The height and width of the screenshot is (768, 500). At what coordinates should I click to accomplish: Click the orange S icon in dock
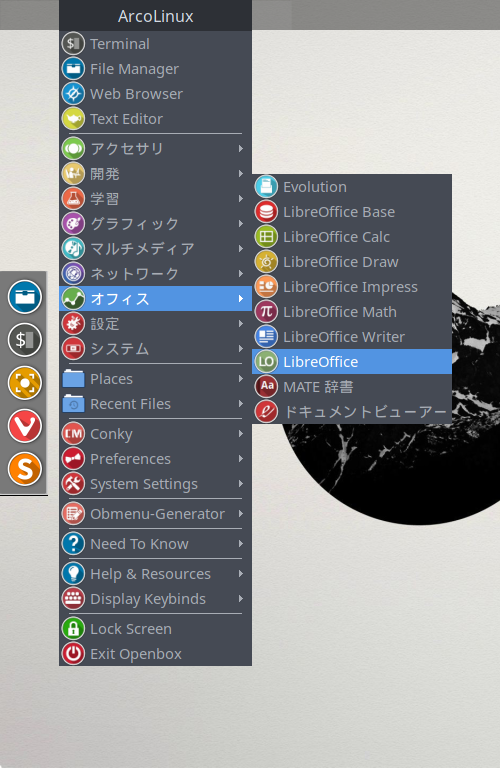pyautogui.click(x=24, y=469)
